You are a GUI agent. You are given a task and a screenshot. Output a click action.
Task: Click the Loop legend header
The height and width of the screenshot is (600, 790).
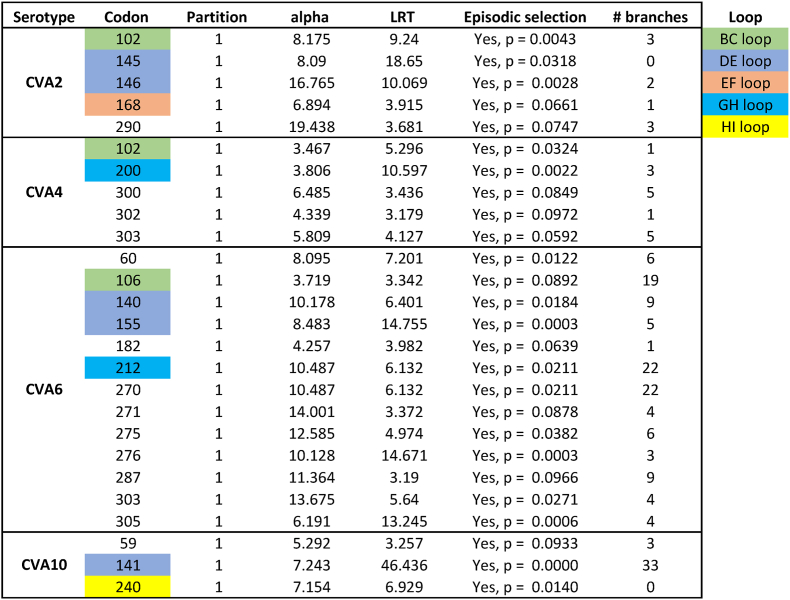click(745, 18)
